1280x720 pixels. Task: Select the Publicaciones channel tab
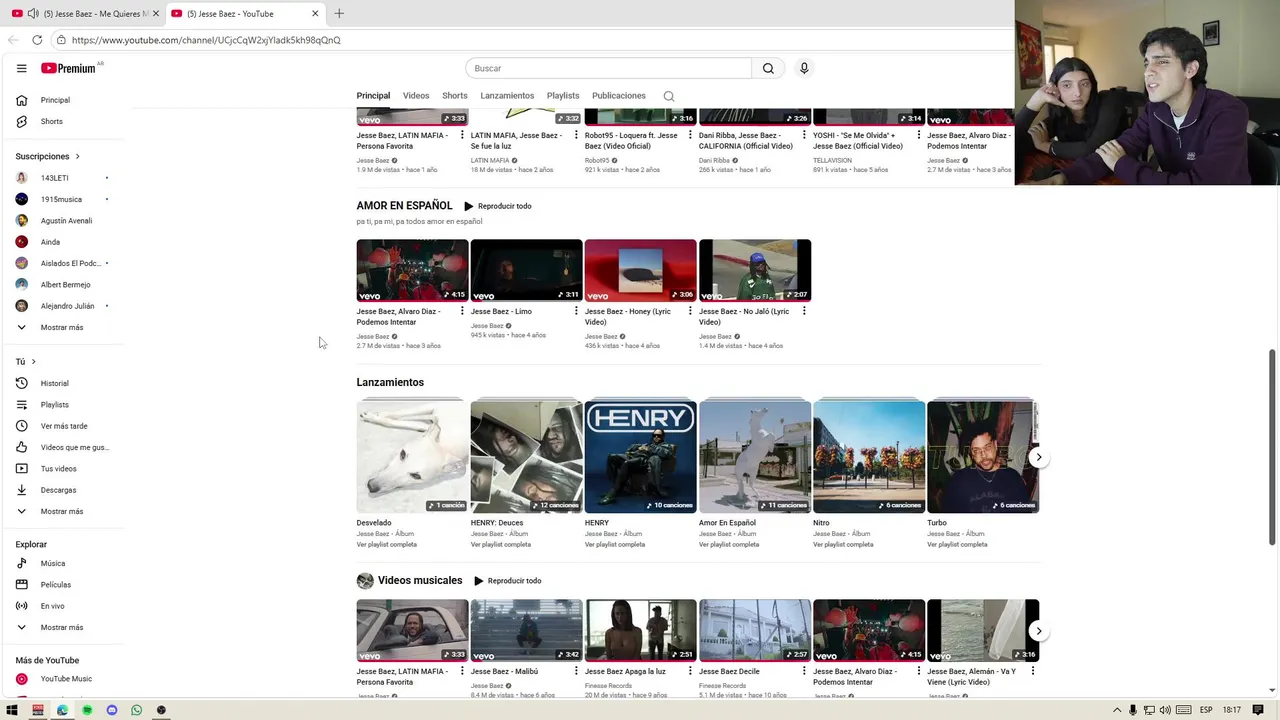tap(619, 96)
